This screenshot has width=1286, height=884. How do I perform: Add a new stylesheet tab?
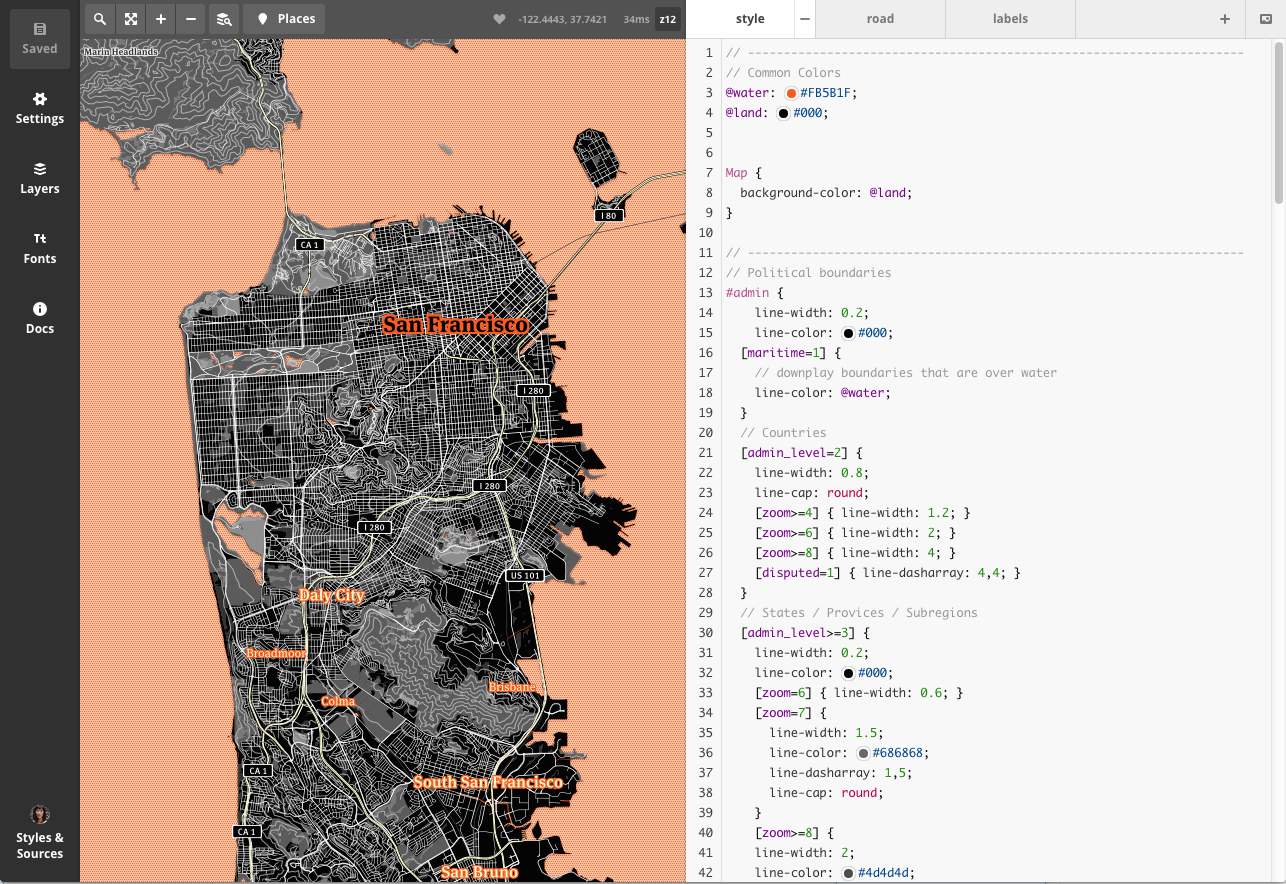pyautogui.click(x=1224, y=19)
